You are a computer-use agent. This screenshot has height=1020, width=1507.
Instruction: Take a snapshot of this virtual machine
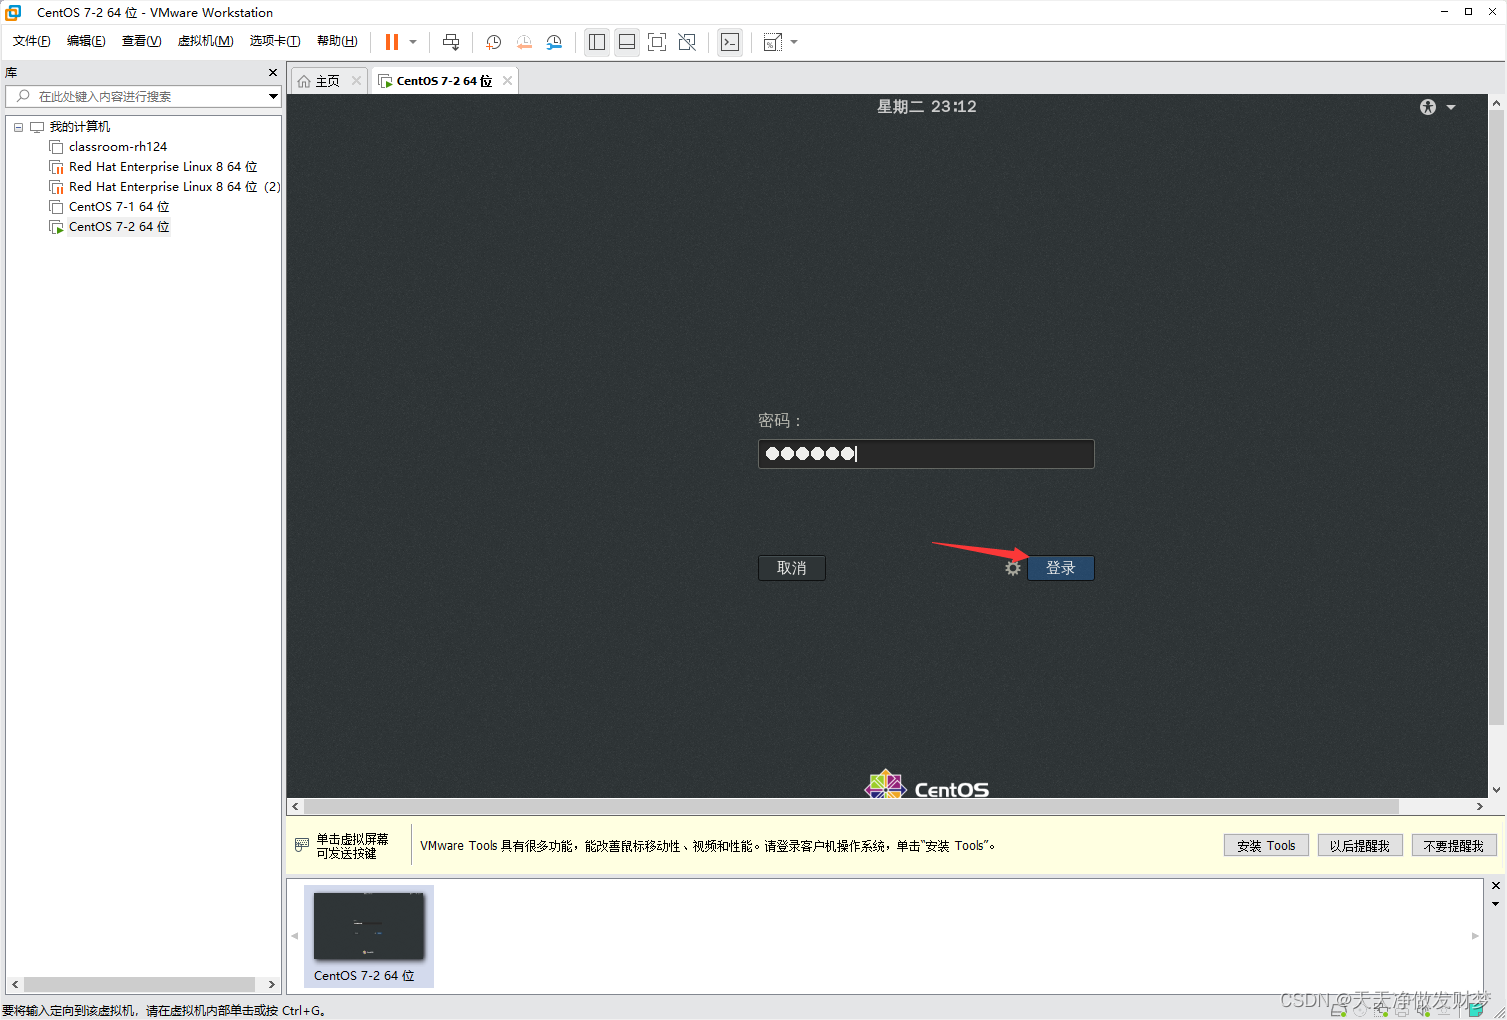click(x=493, y=42)
